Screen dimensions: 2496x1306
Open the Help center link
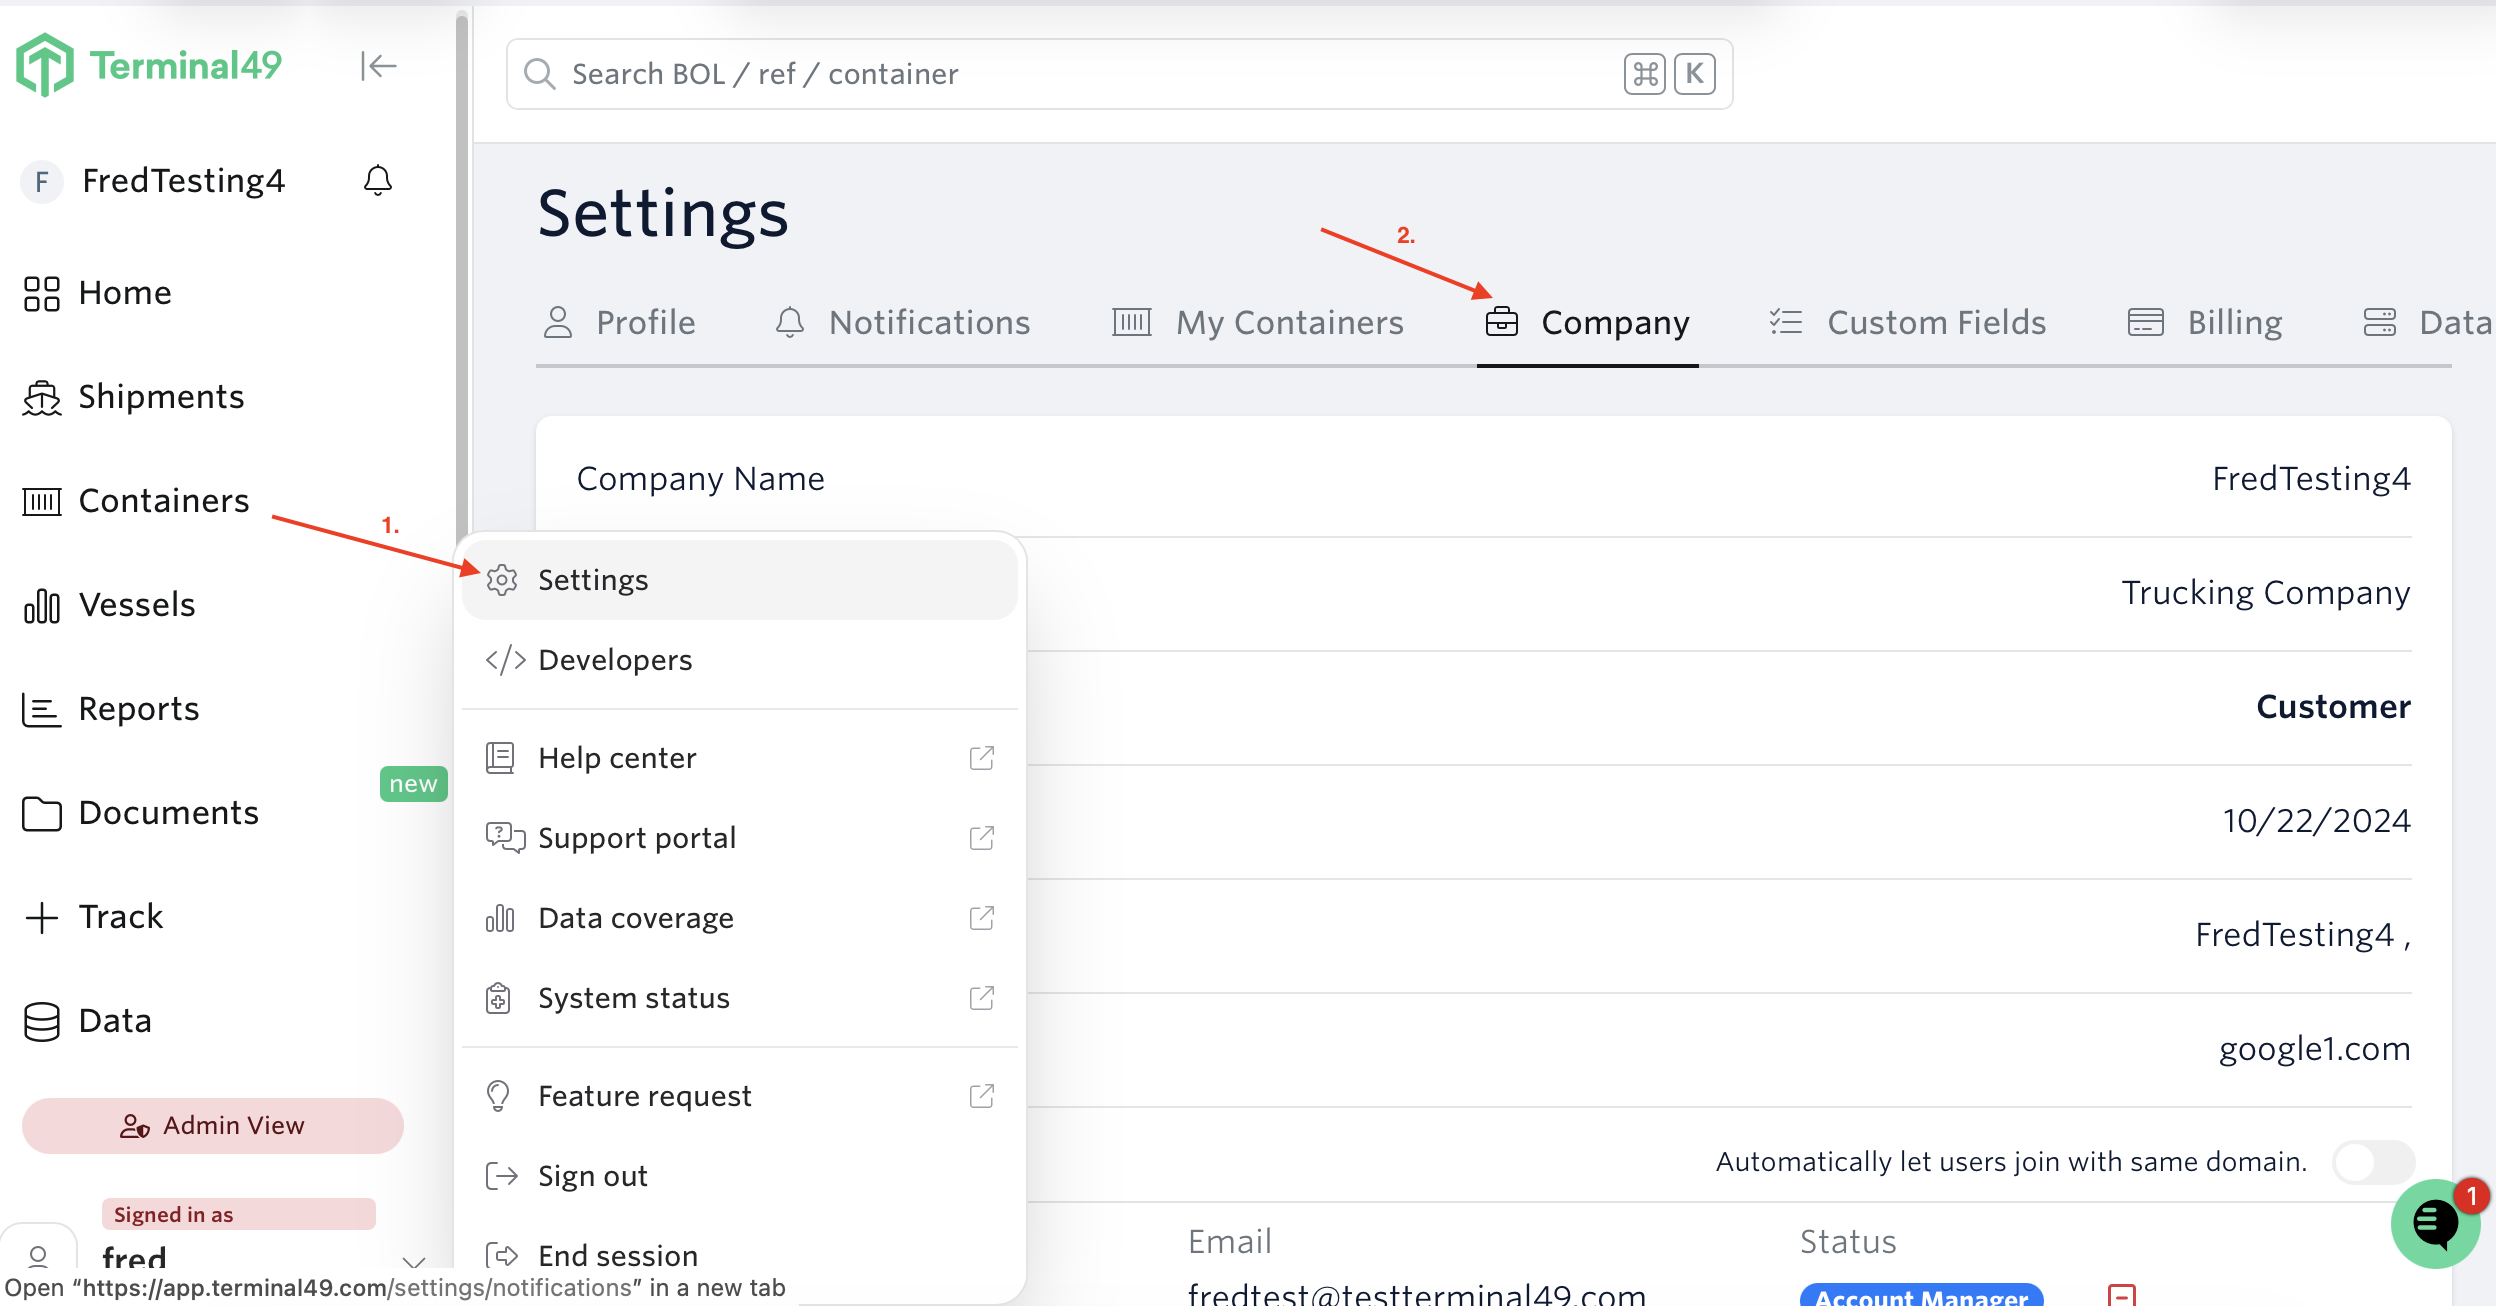(x=616, y=758)
